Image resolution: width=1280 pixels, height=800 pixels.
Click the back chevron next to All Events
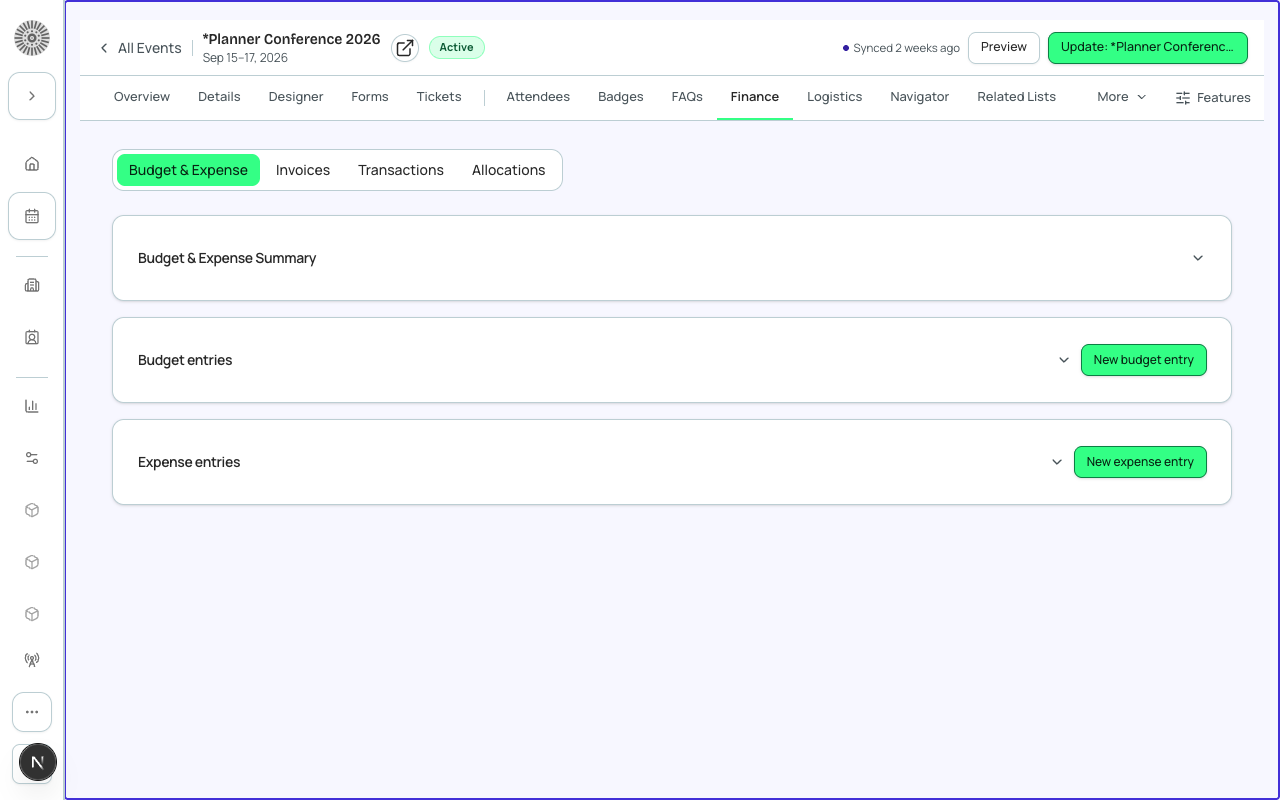click(104, 48)
